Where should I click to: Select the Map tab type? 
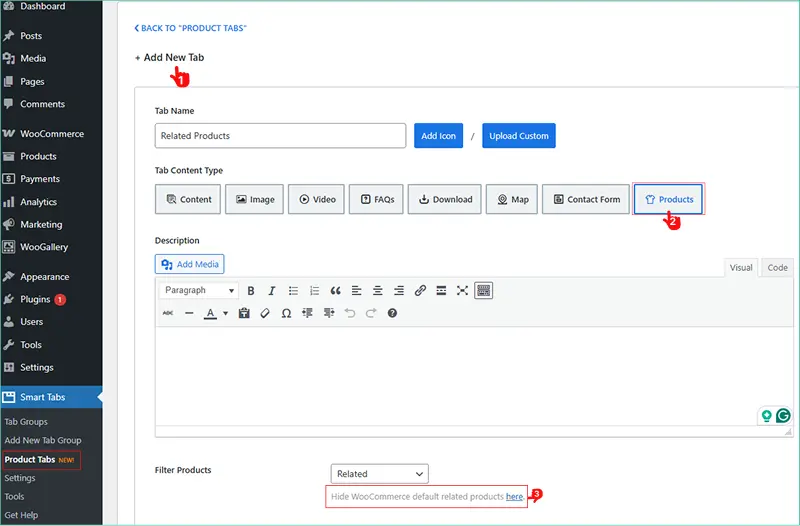pos(512,199)
